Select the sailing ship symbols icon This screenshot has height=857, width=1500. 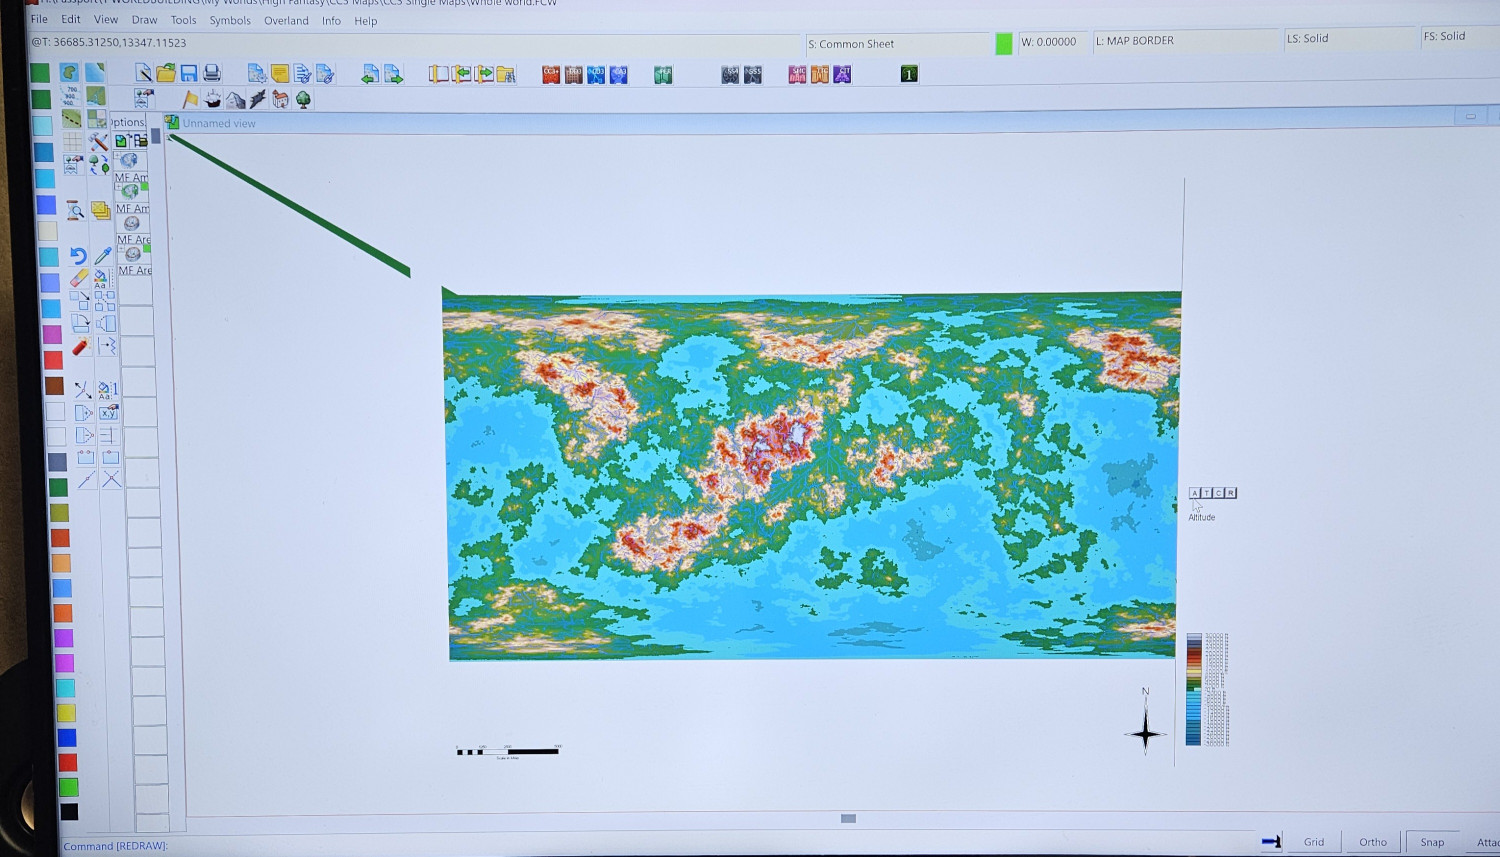[x=212, y=99]
